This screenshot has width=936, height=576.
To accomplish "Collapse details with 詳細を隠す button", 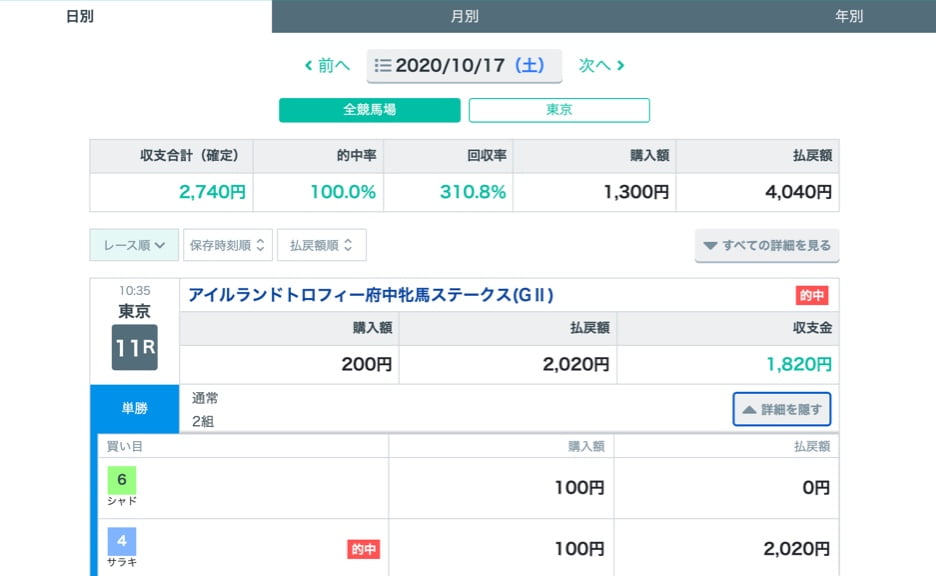I will pos(781,410).
